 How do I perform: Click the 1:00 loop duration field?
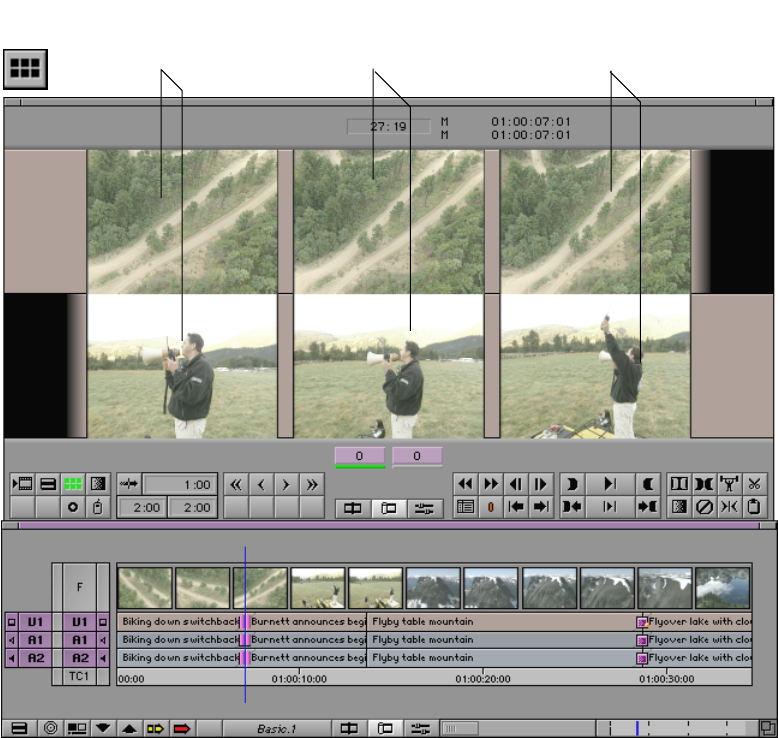click(x=180, y=484)
